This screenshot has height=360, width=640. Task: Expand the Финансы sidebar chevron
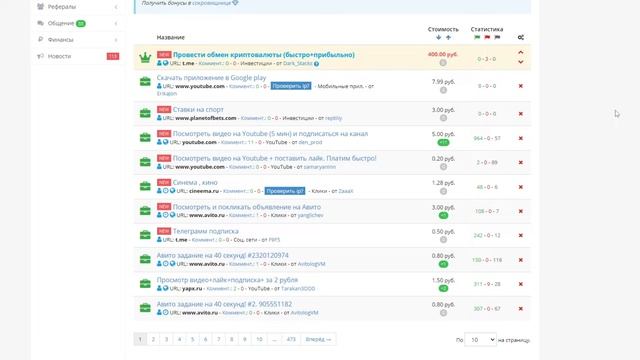pos(116,40)
